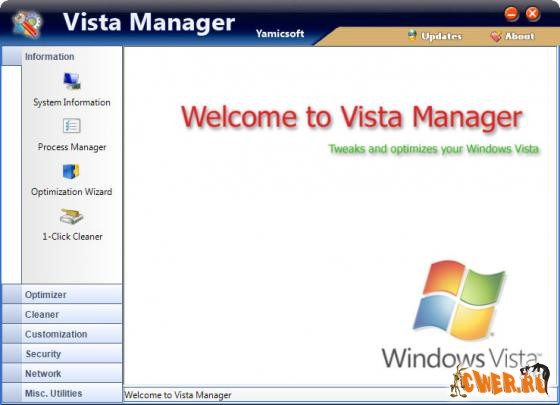The height and width of the screenshot is (405, 560).
Task: Select the Information section header
Action: point(62,56)
